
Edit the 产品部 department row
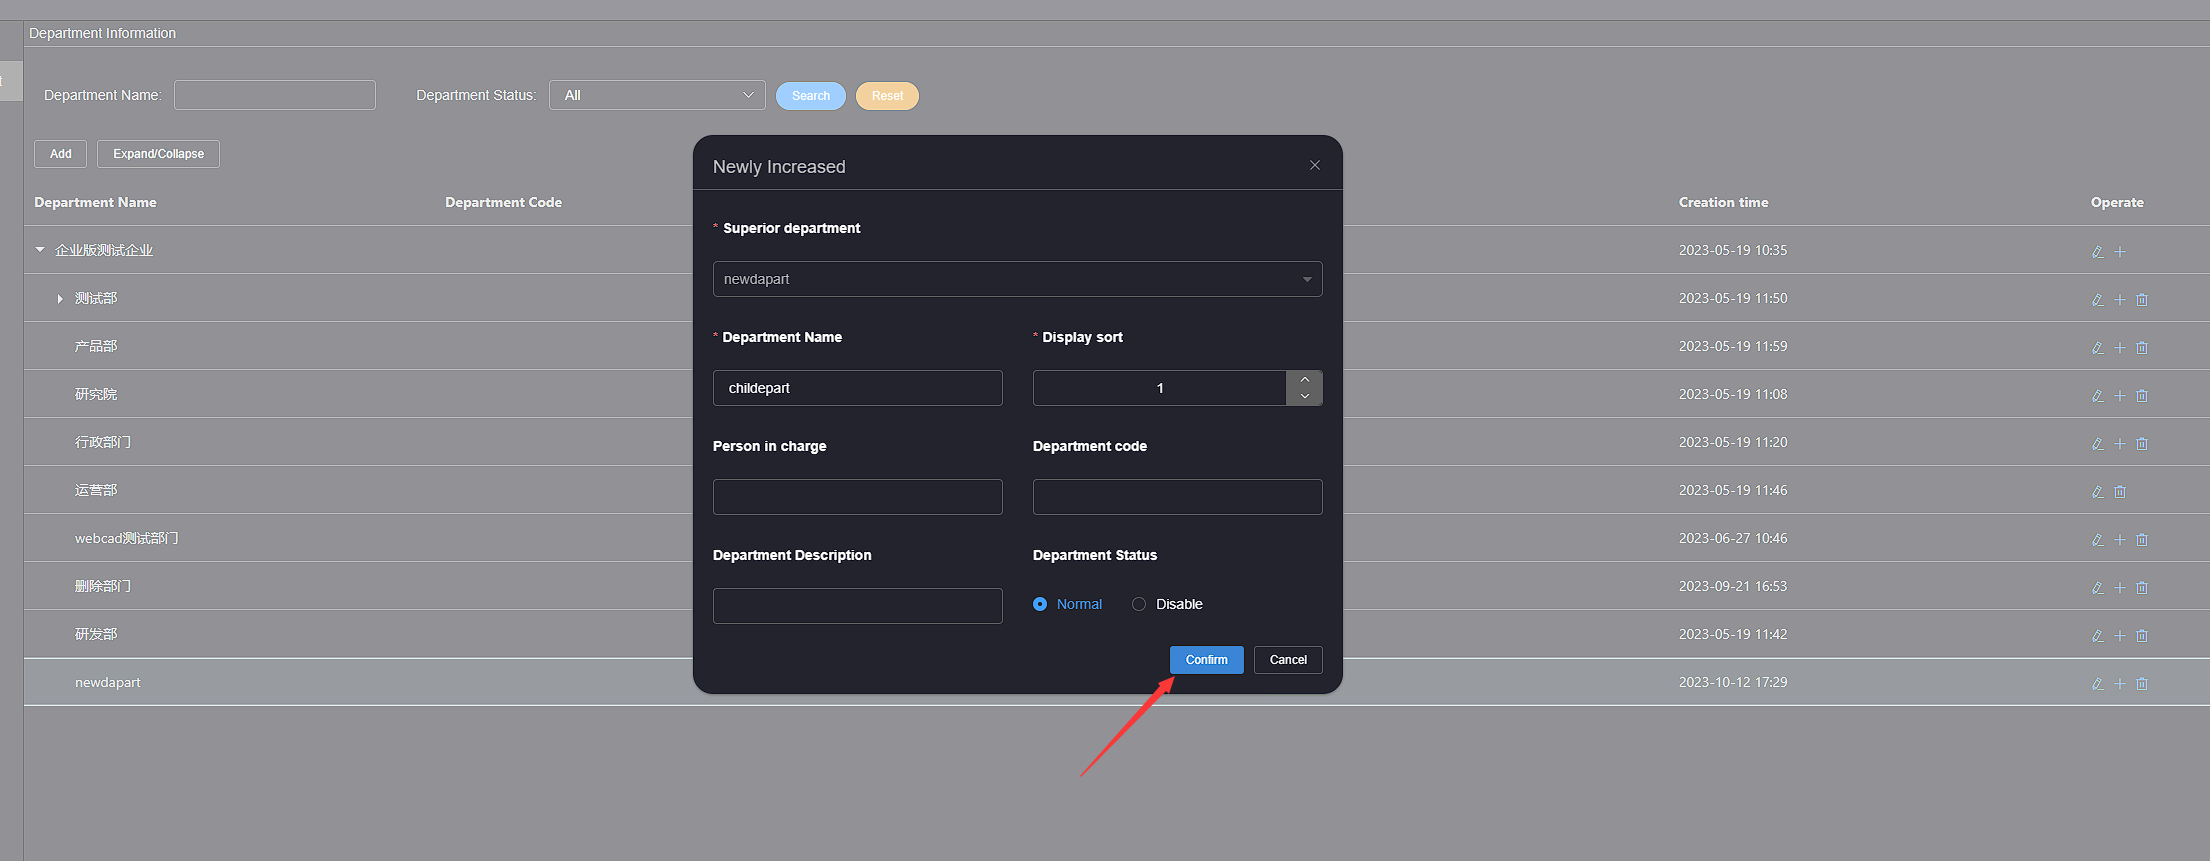pos(2097,348)
